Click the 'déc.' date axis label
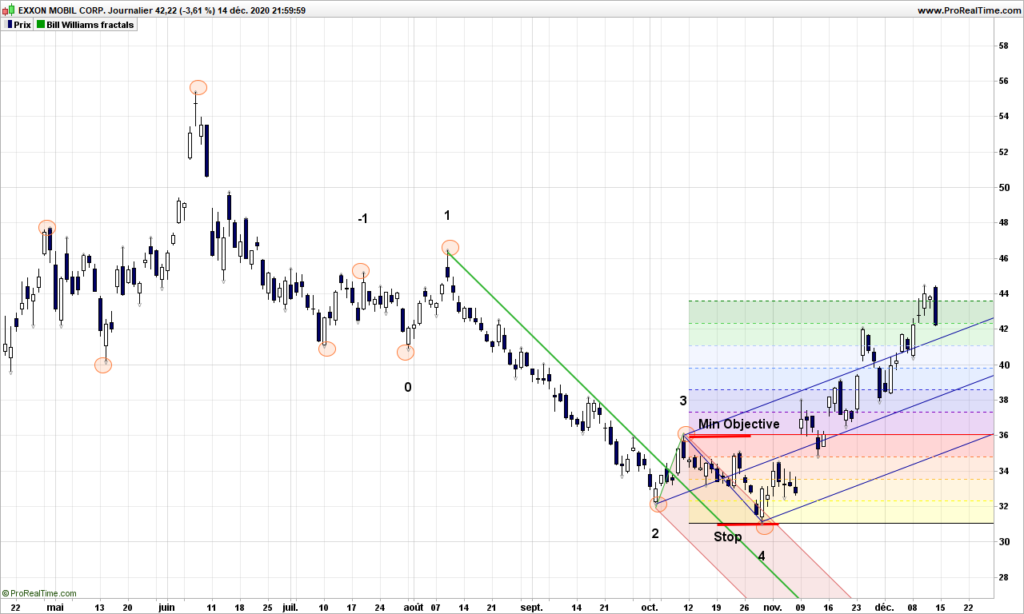1024x614 pixels. click(884, 607)
